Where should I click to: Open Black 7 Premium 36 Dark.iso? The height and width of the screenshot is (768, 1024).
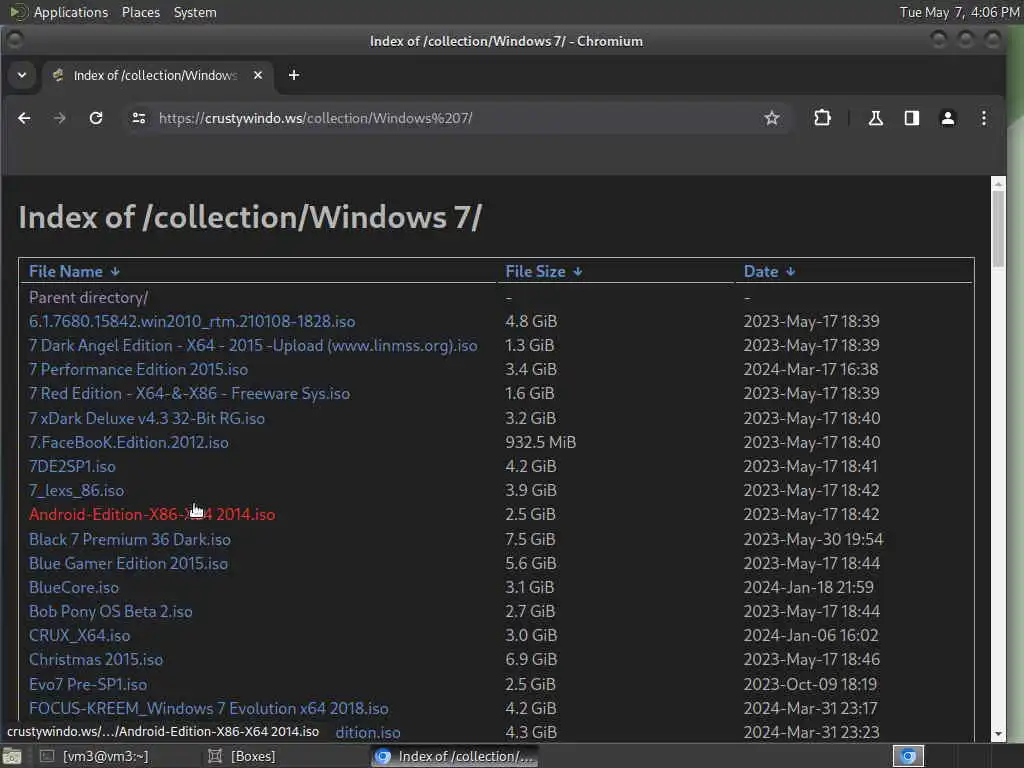point(130,539)
